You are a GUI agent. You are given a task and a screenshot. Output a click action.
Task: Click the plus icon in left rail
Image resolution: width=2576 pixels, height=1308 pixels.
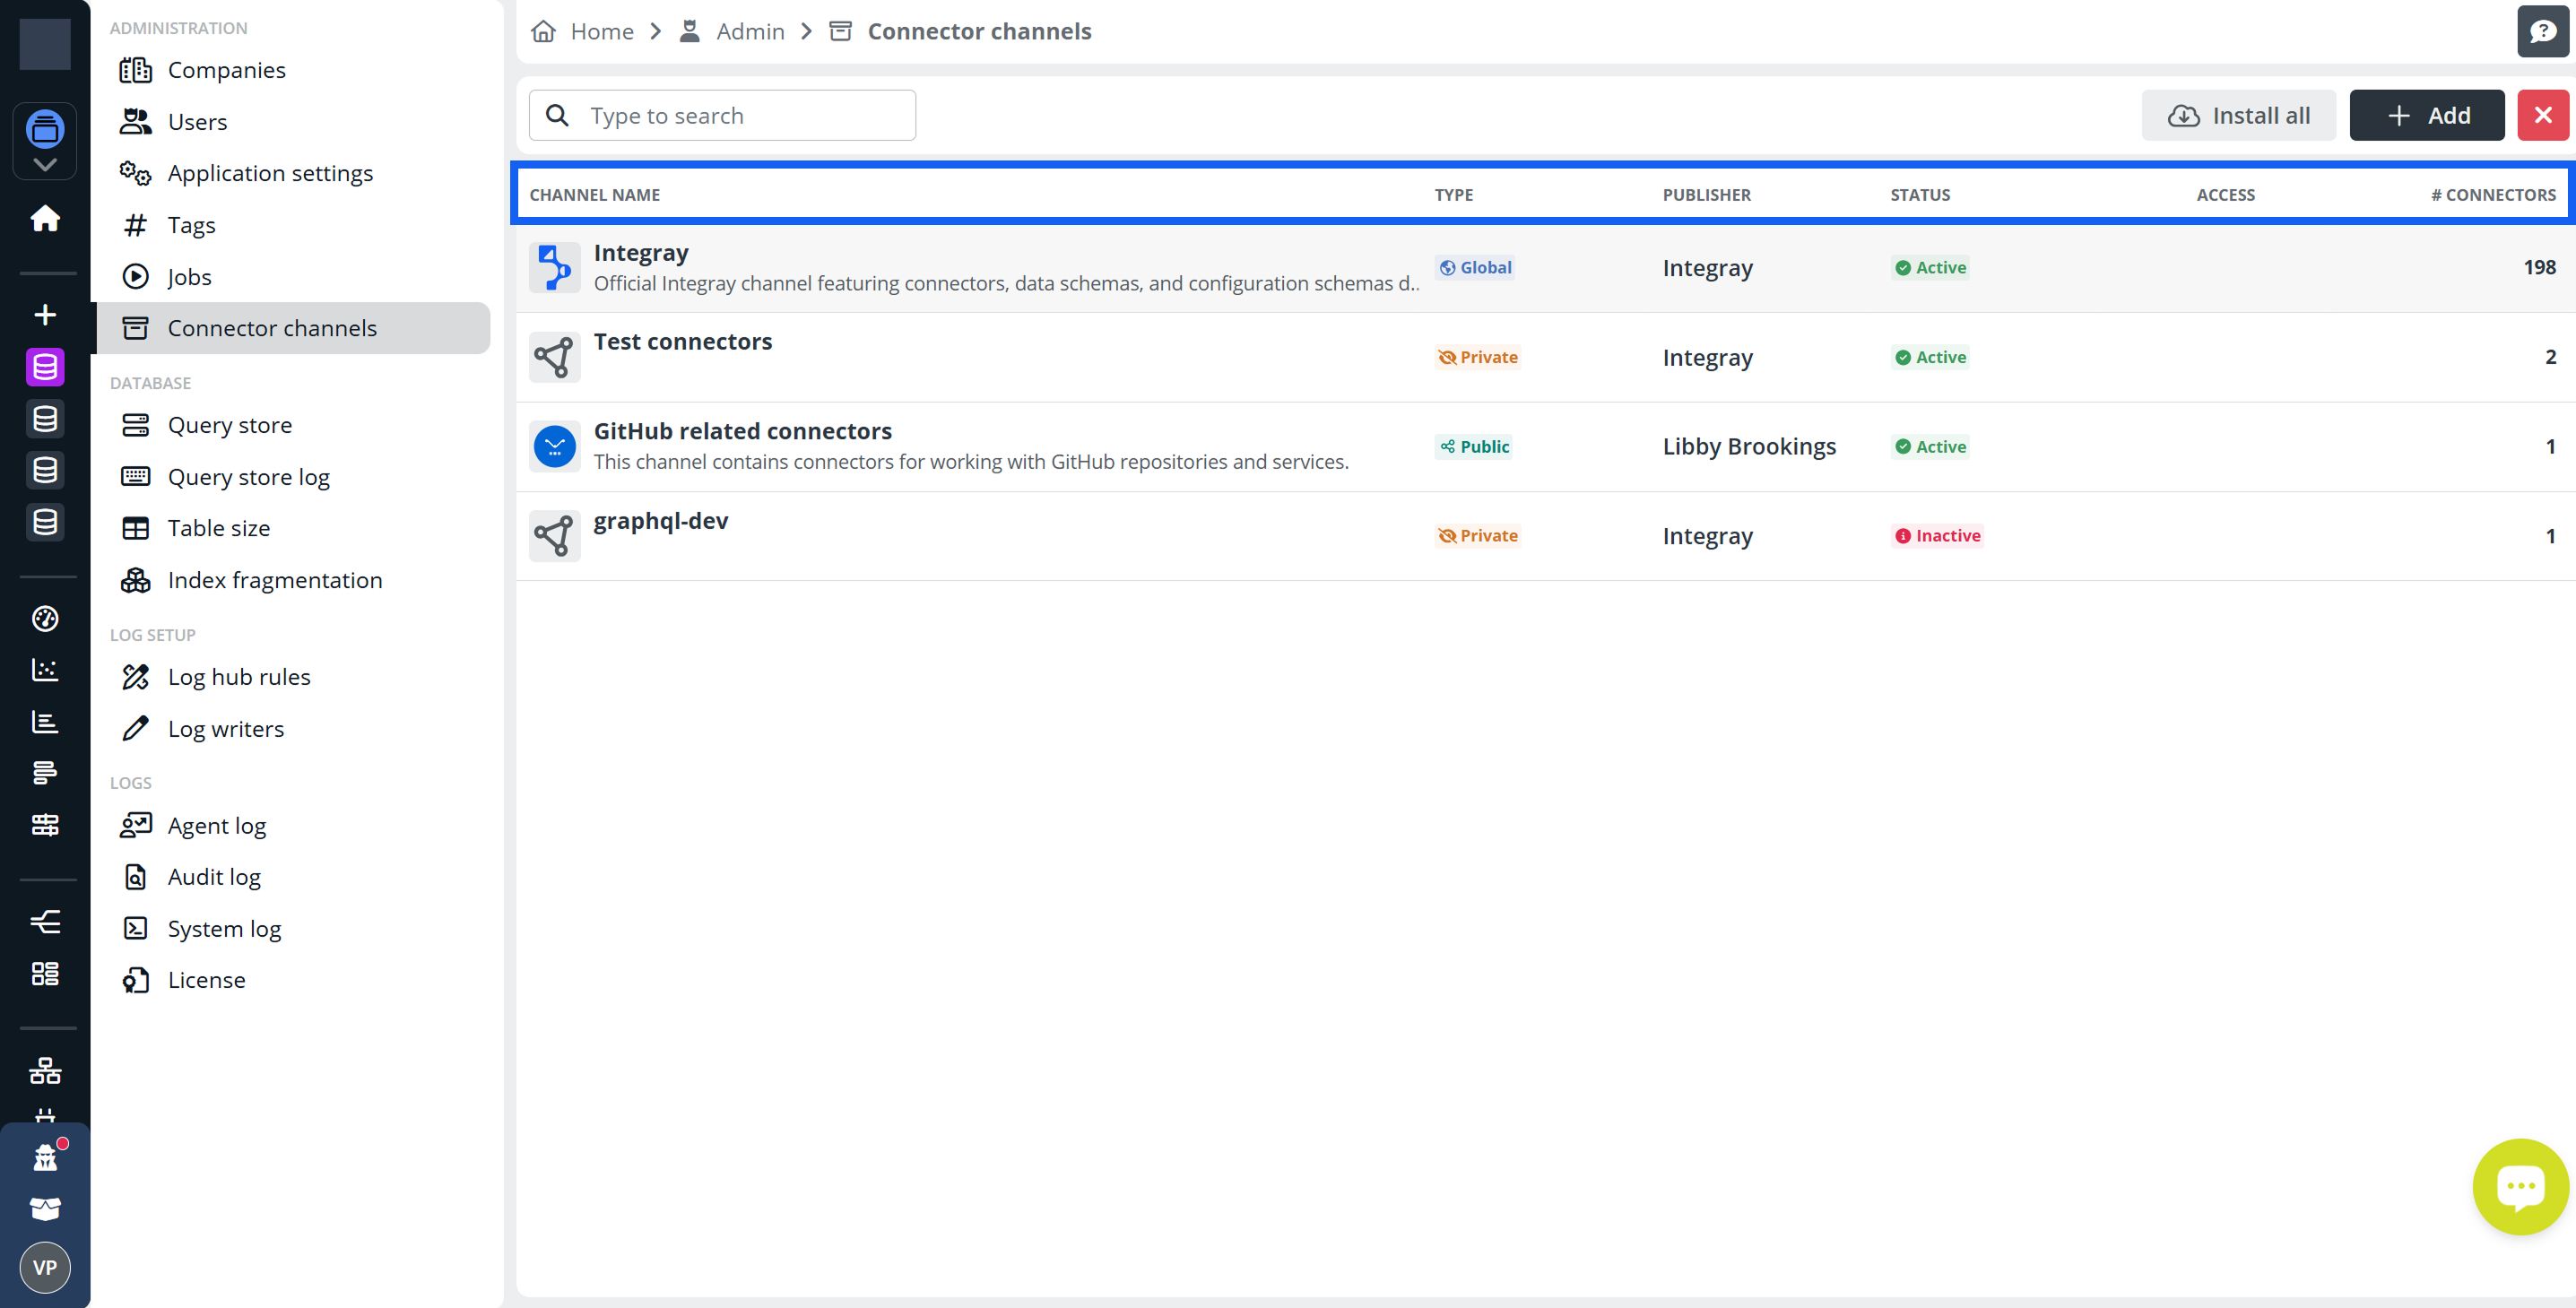(45, 315)
